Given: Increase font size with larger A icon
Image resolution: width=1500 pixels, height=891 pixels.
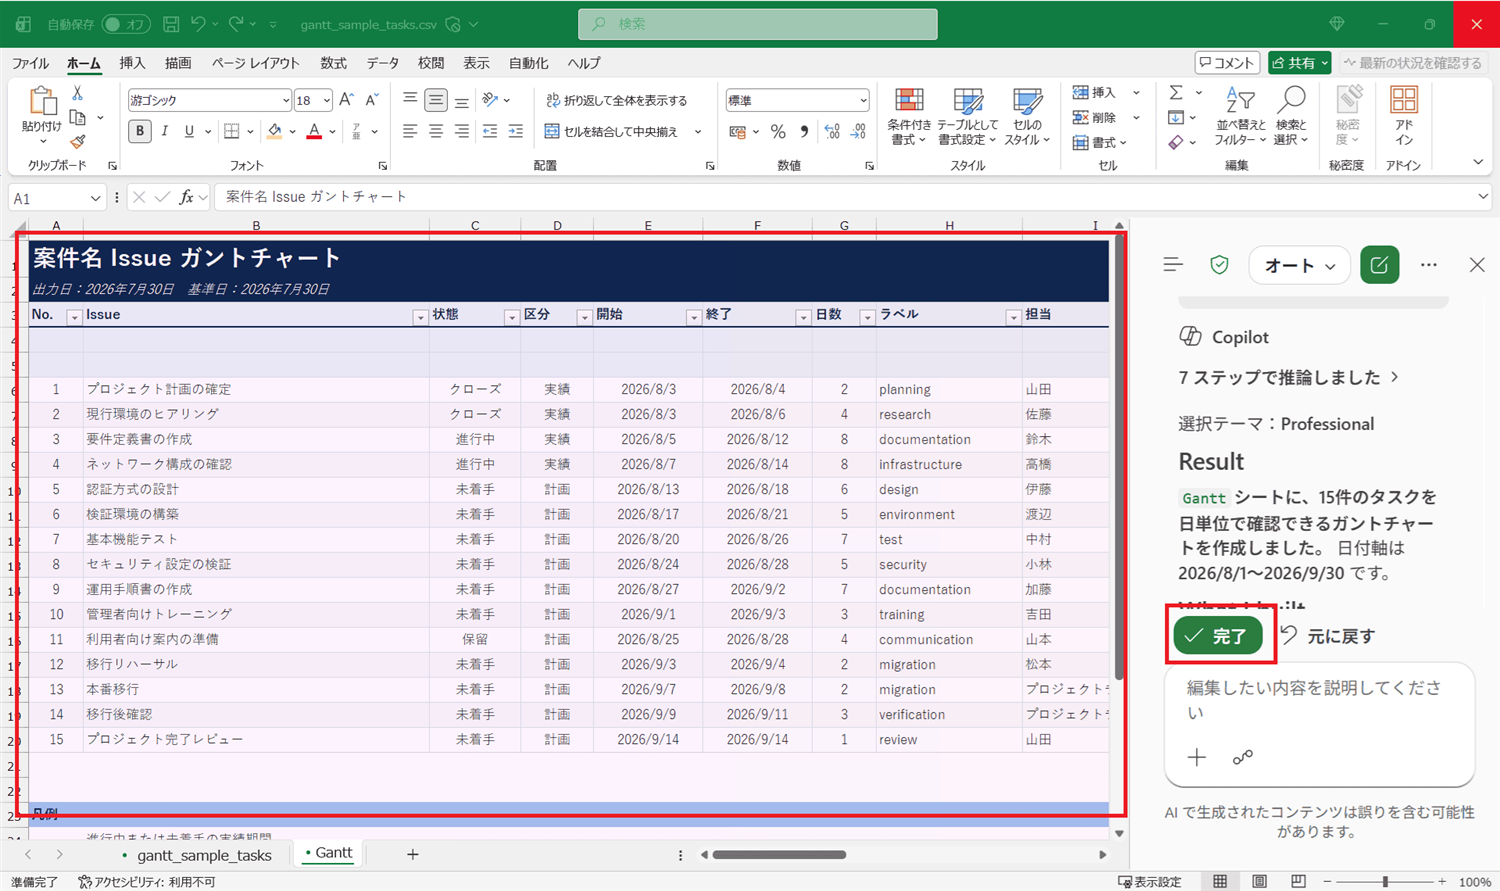Looking at the screenshot, I should 346,100.
